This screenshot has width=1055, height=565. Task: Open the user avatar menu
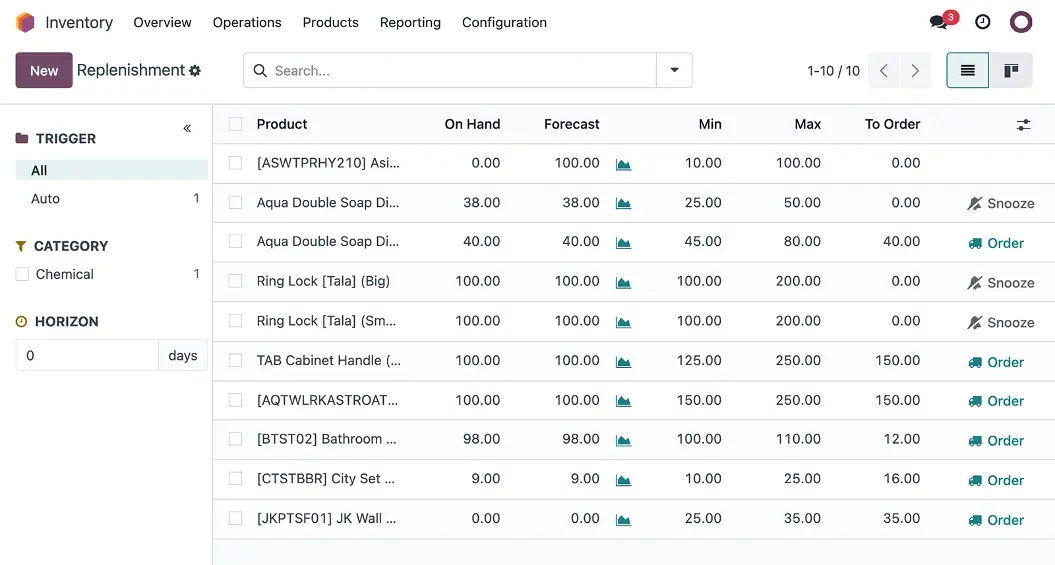coord(1021,22)
